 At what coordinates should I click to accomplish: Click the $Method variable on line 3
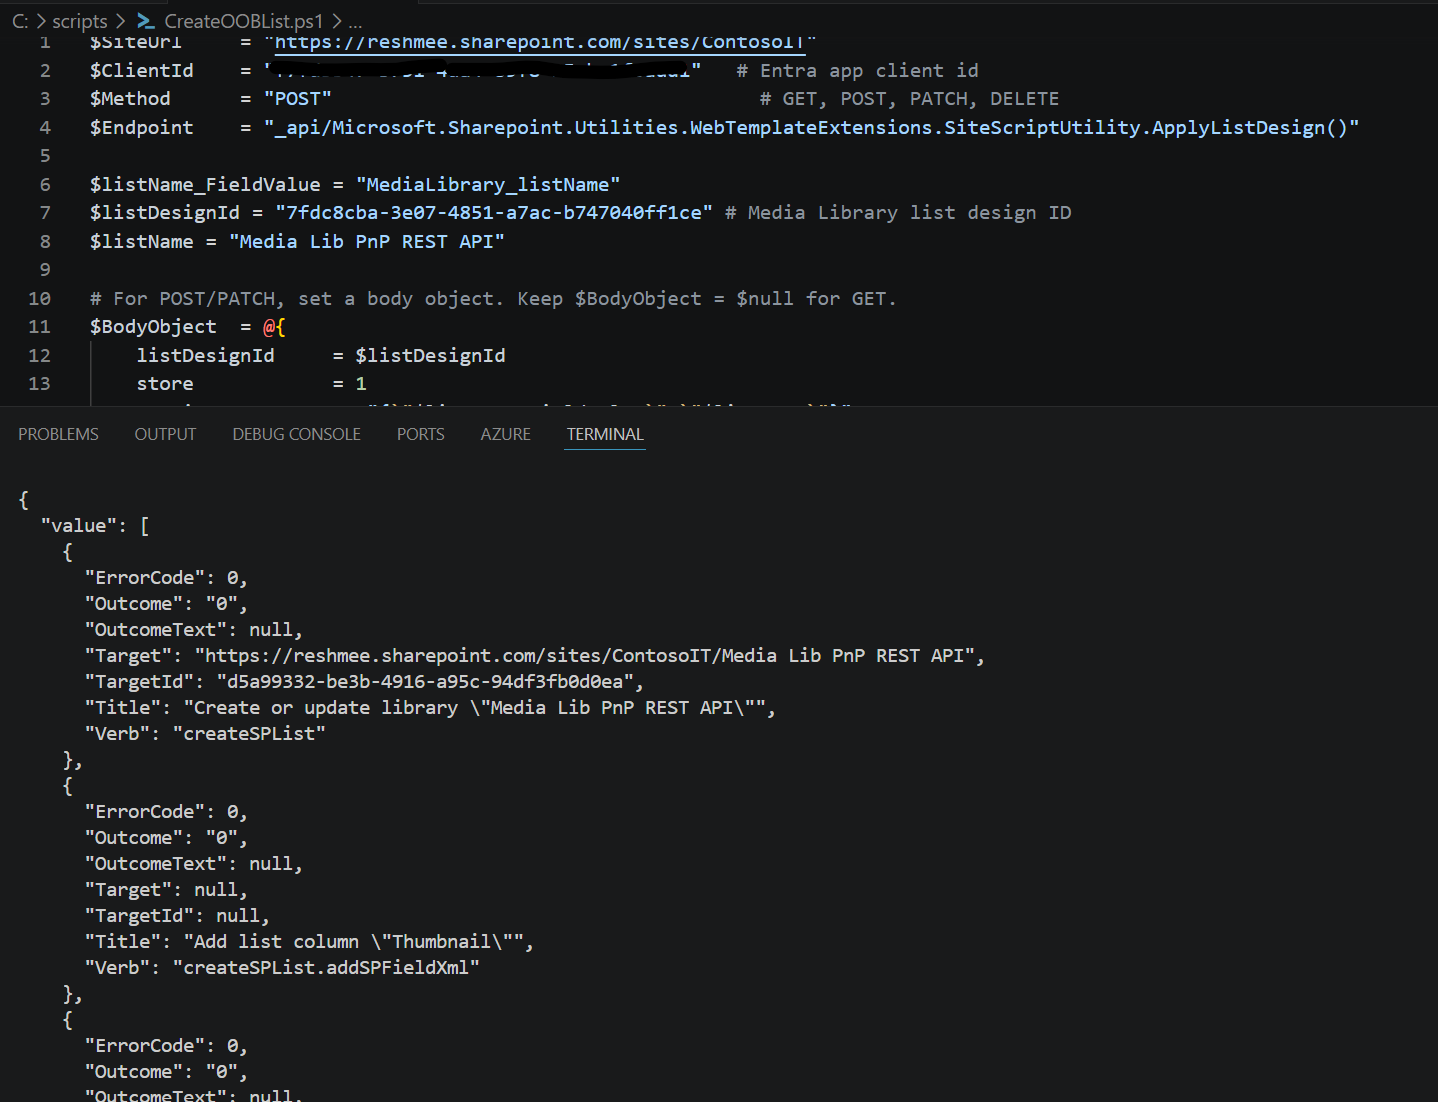click(x=130, y=99)
